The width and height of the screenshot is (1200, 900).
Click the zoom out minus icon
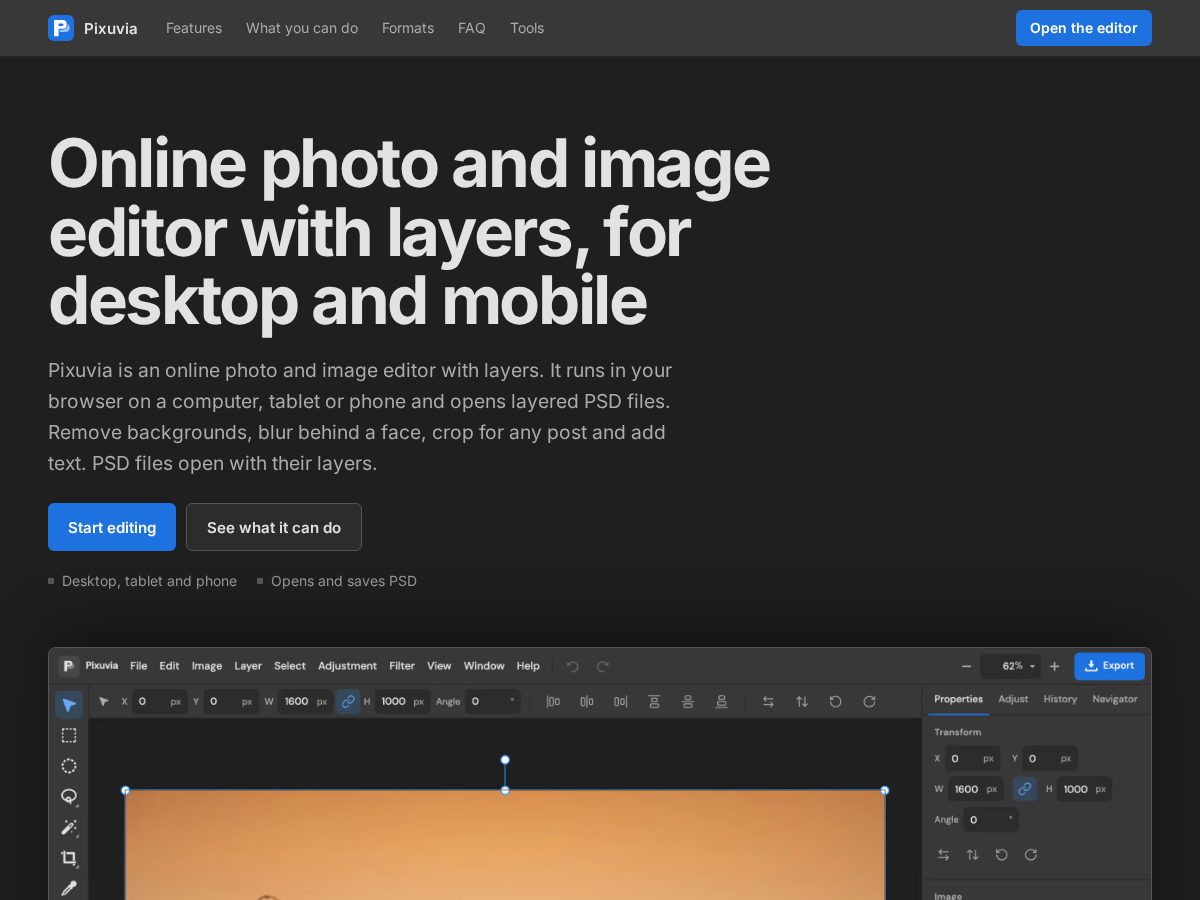(966, 666)
